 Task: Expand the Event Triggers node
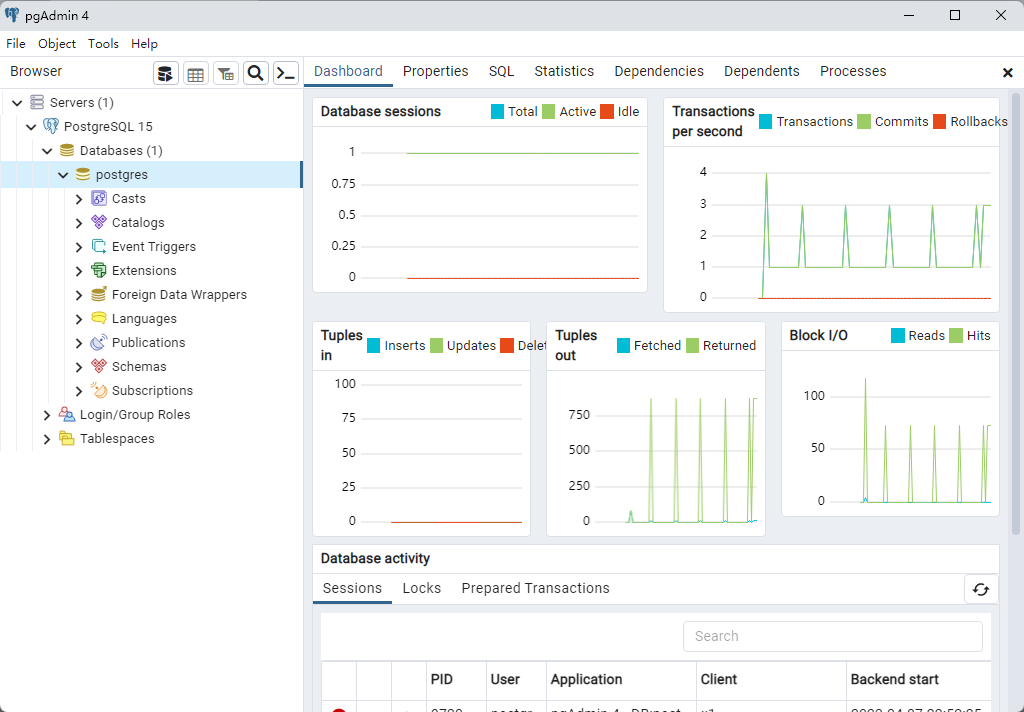79,247
